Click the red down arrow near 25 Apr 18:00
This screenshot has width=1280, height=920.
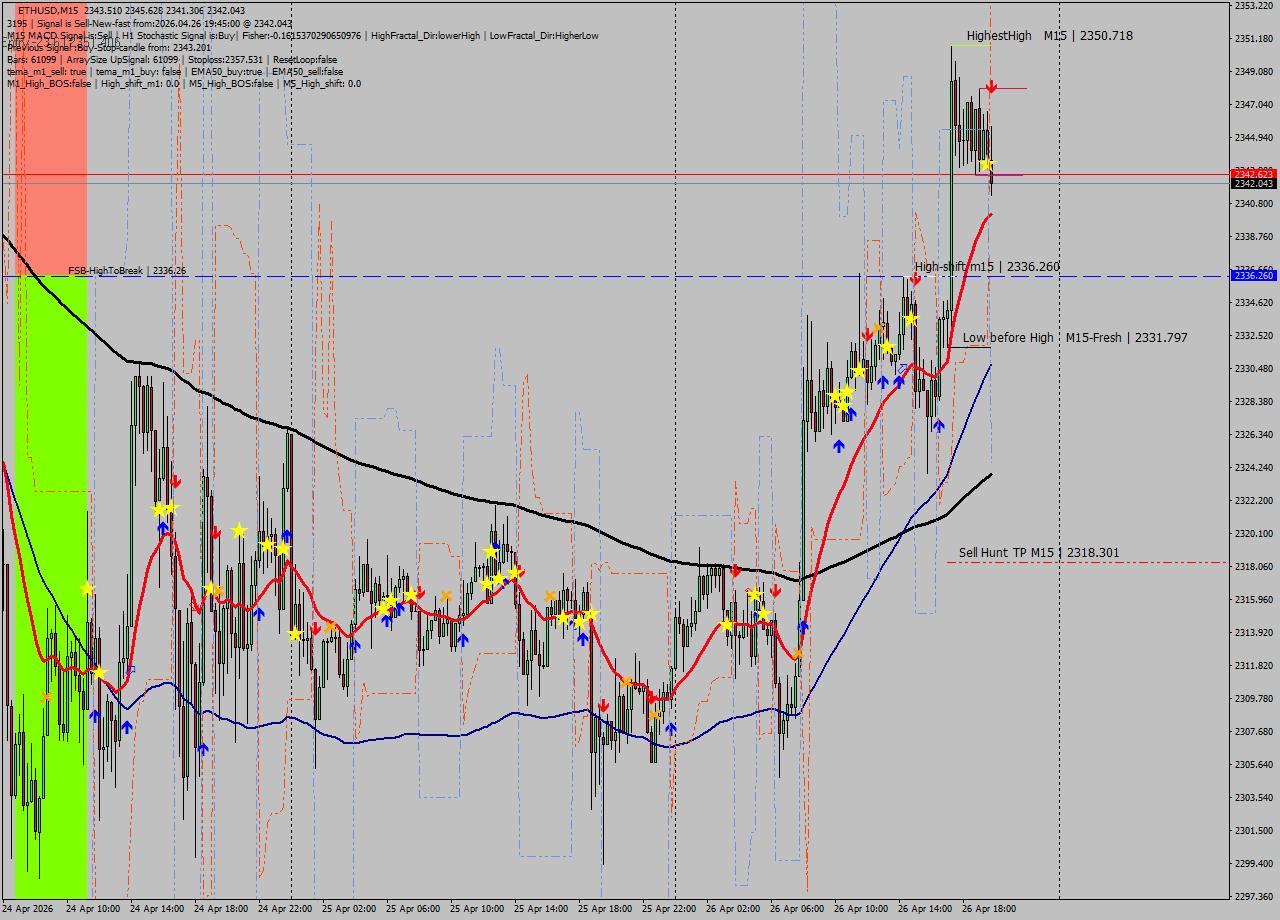click(x=604, y=706)
